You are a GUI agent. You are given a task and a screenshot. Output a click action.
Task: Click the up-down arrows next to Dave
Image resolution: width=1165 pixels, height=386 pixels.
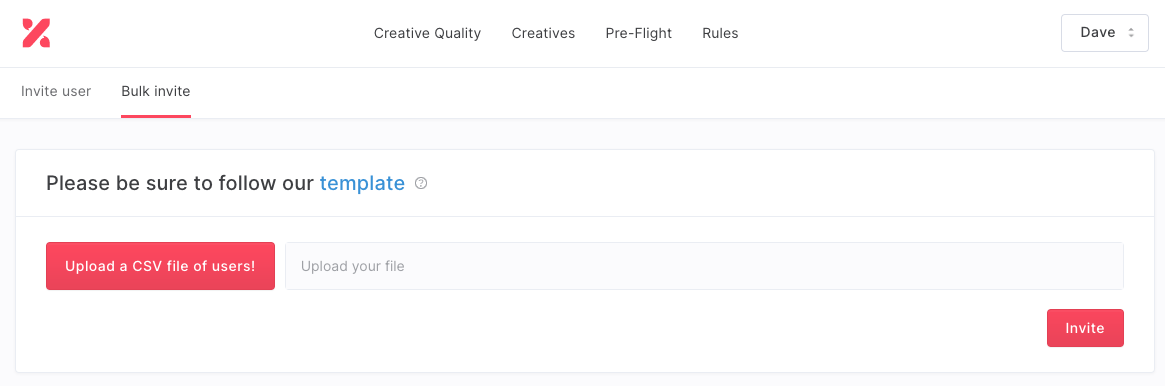(1131, 33)
